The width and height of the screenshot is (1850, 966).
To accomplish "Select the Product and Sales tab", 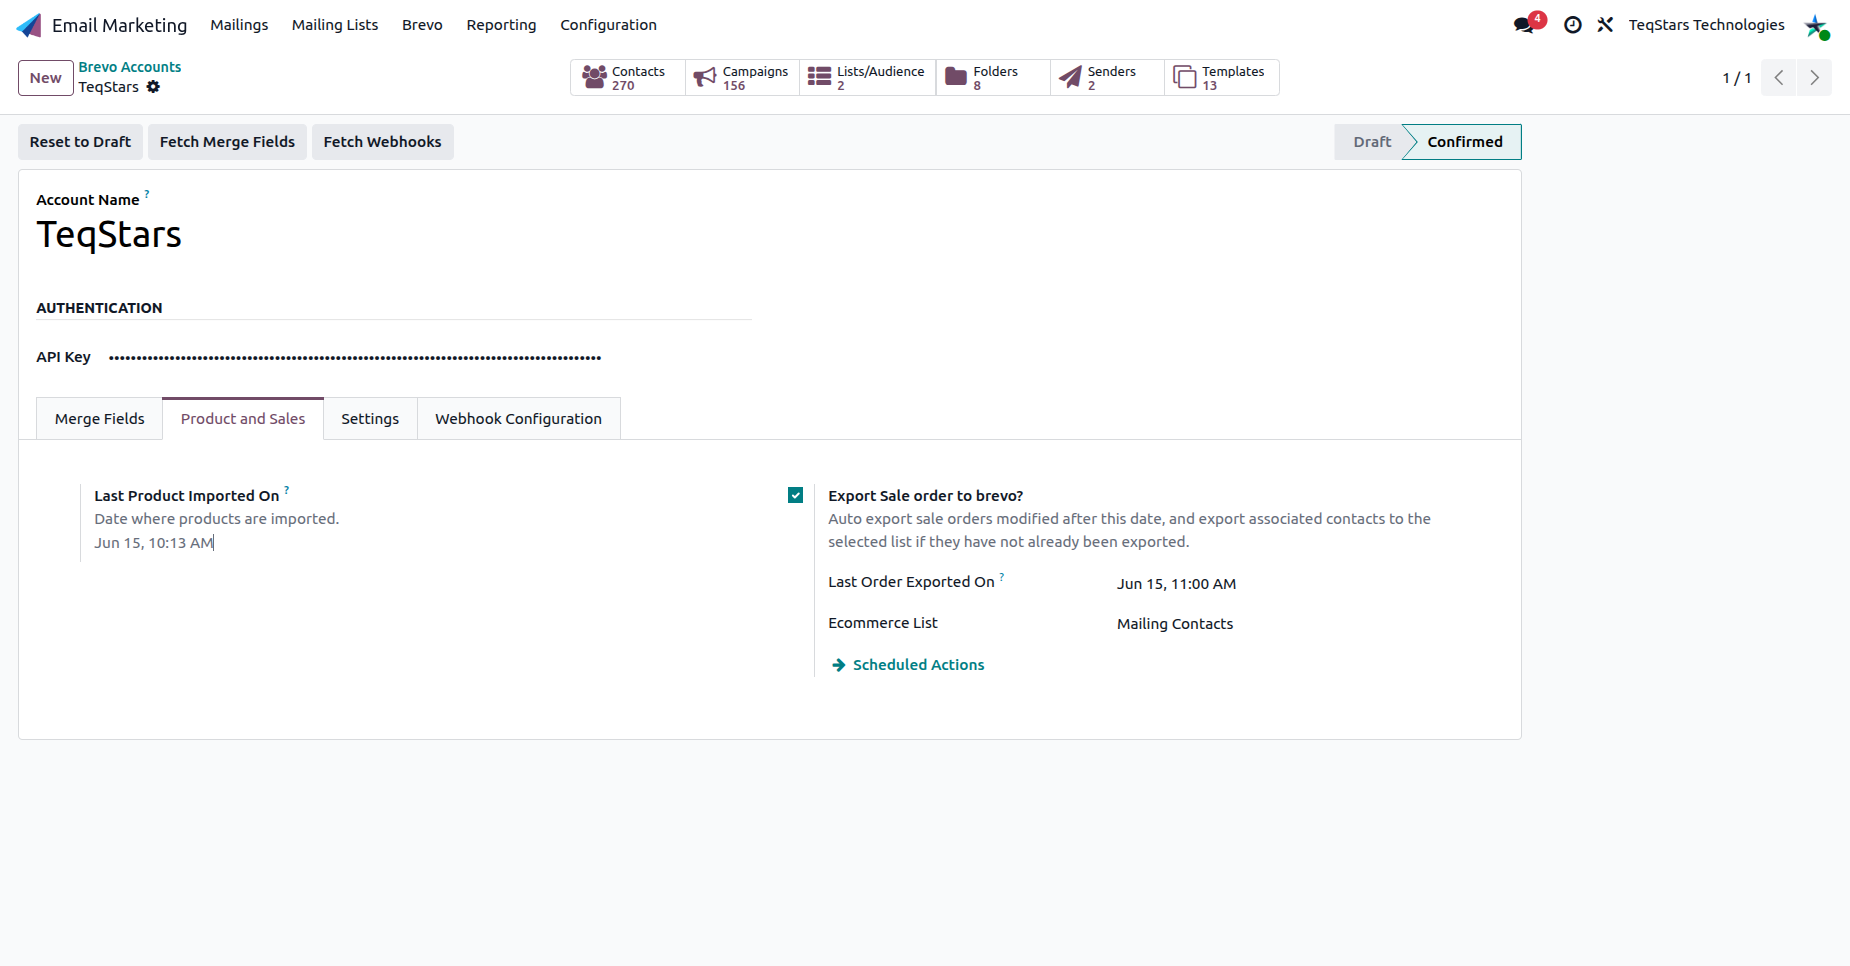I will click(x=243, y=419).
